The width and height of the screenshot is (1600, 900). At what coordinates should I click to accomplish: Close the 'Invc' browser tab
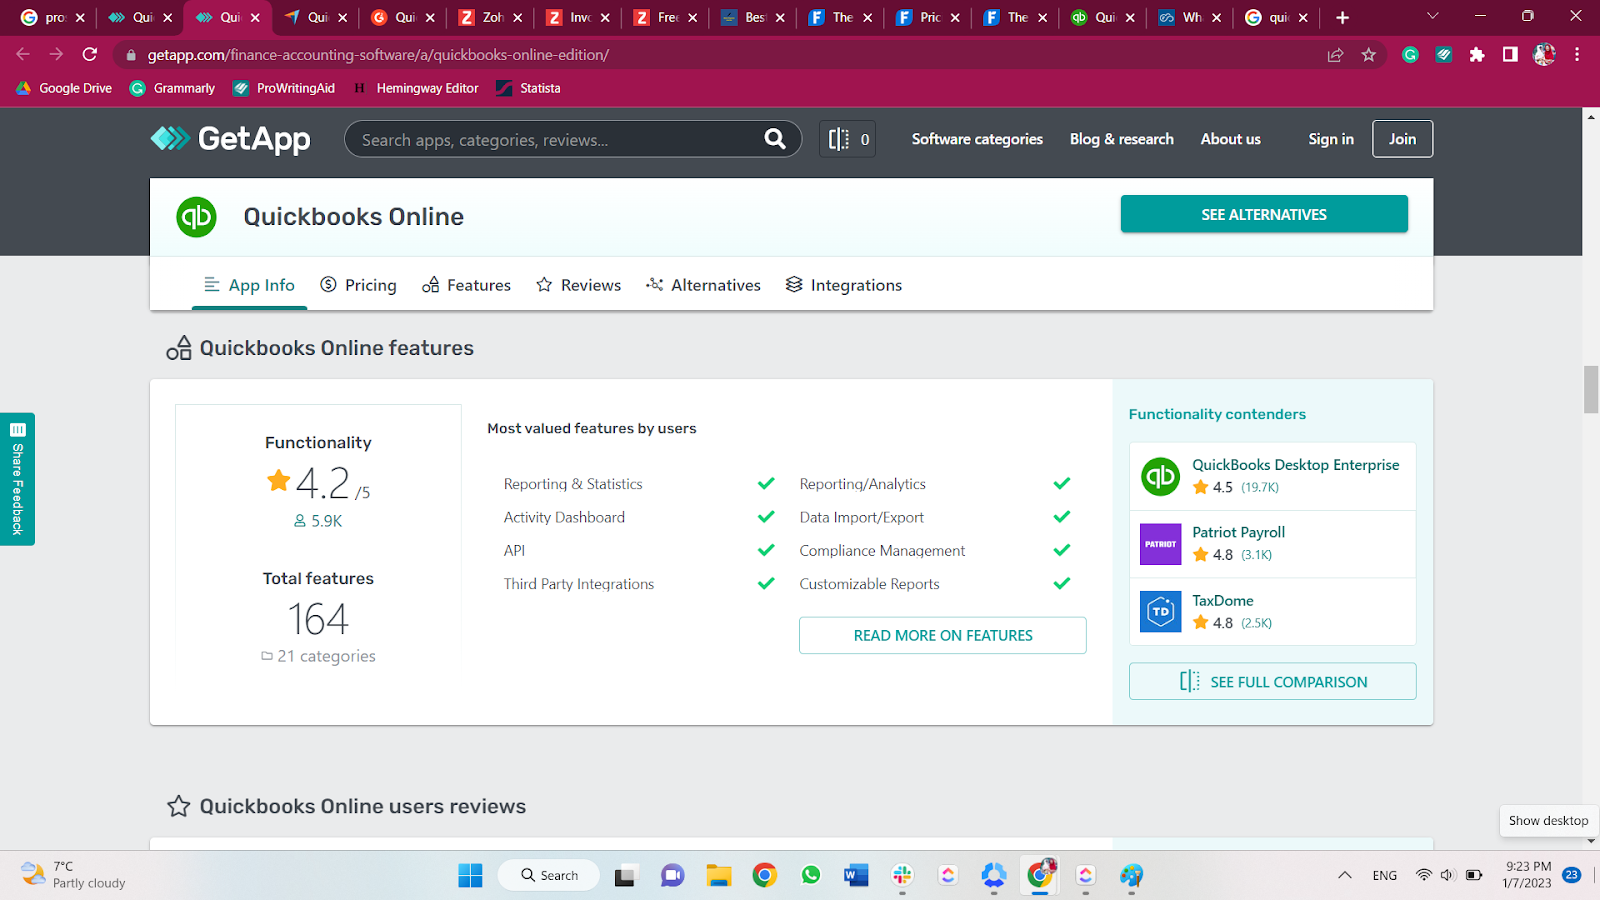coord(605,17)
